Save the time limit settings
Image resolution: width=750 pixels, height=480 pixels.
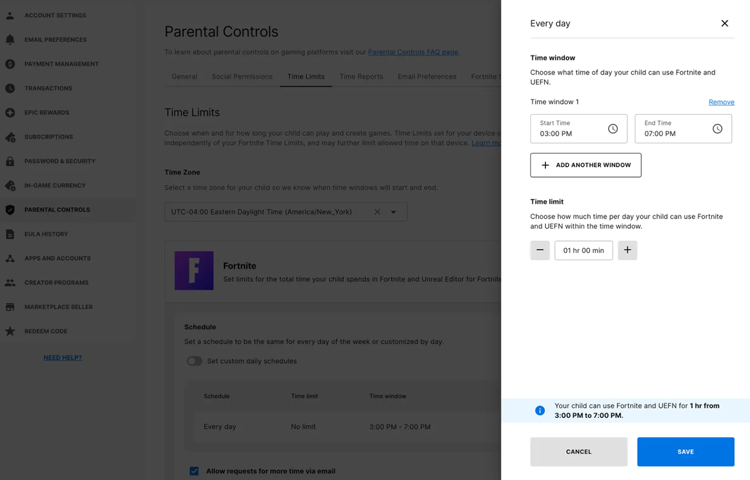pyautogui.click(x=685, y=452)
